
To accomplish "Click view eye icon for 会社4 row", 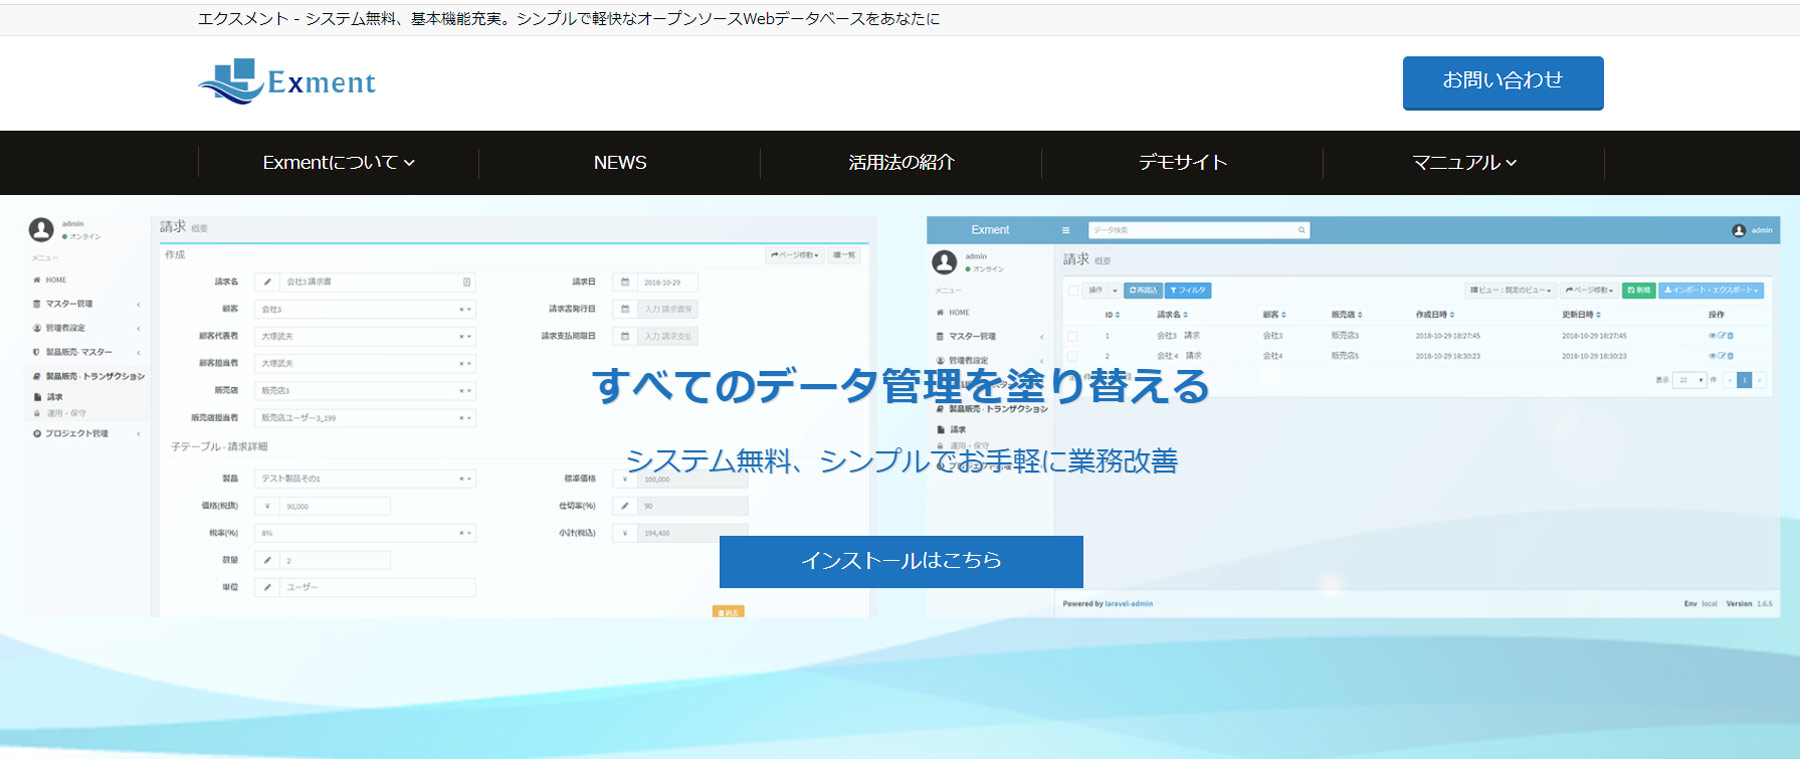I will (x=1712, y=356).
